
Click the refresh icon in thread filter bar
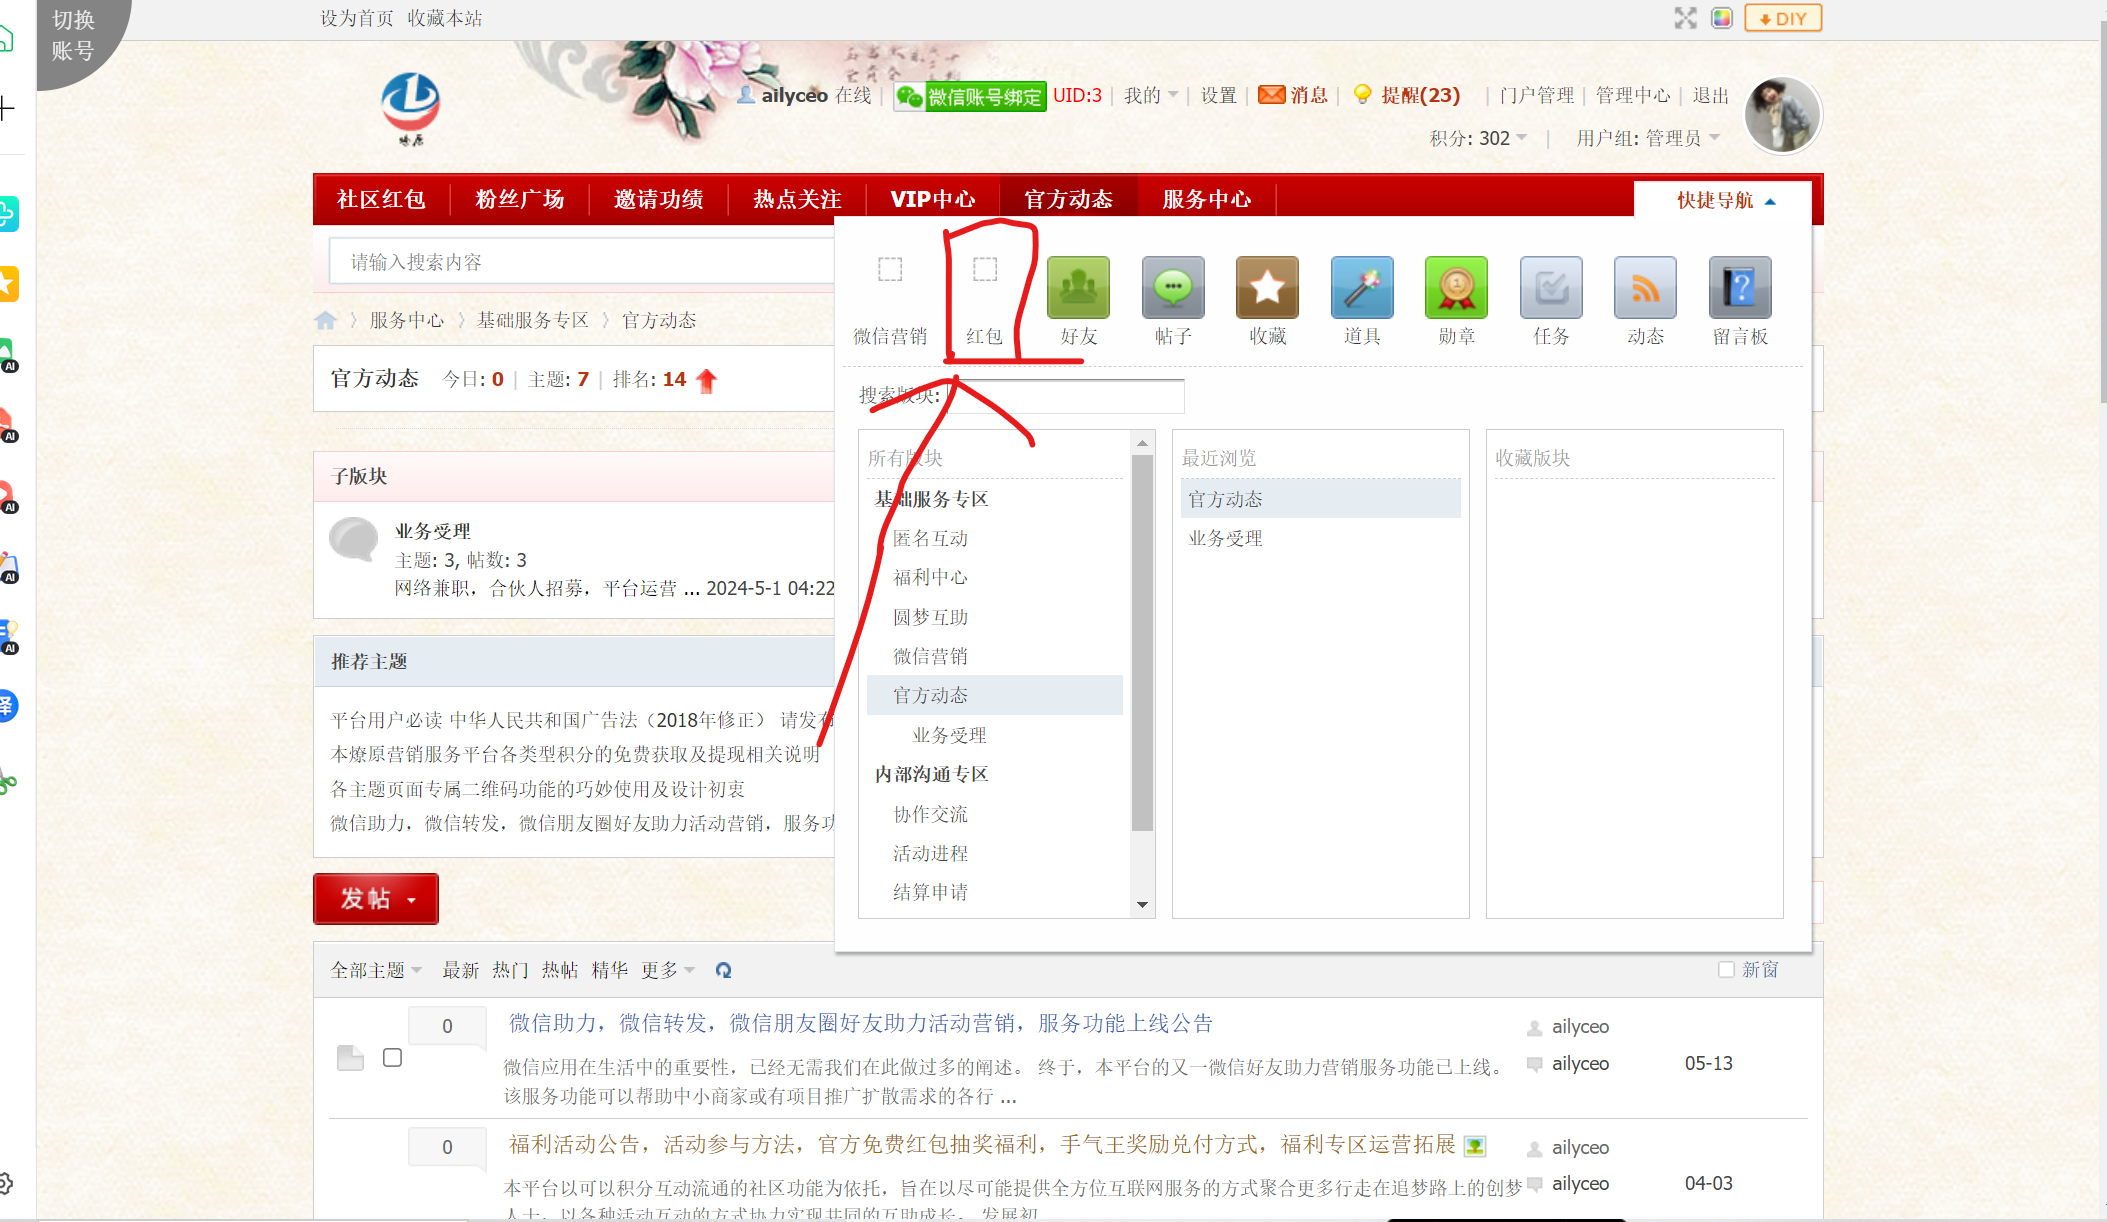tap(724, 970)
